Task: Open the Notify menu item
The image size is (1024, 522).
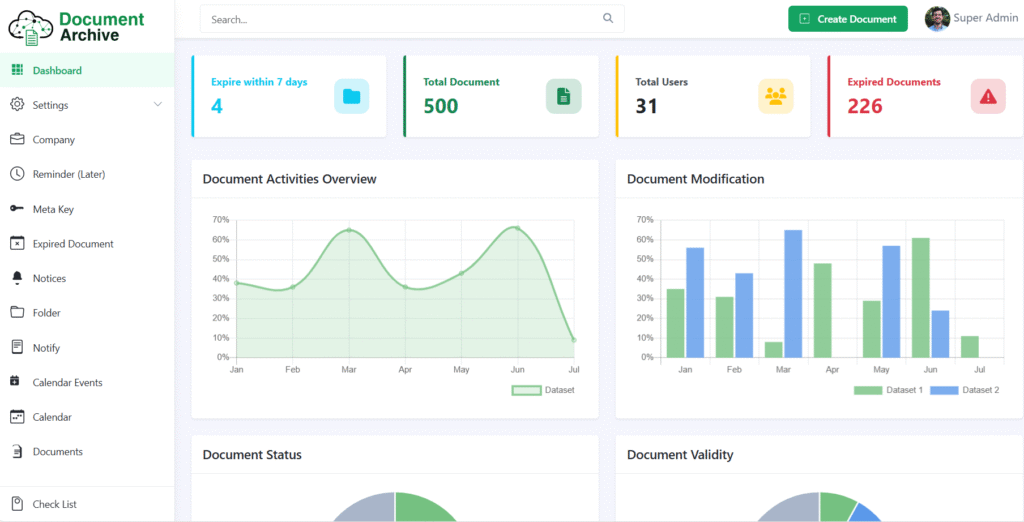Action: pyautogui.click(x=87, y=348)
